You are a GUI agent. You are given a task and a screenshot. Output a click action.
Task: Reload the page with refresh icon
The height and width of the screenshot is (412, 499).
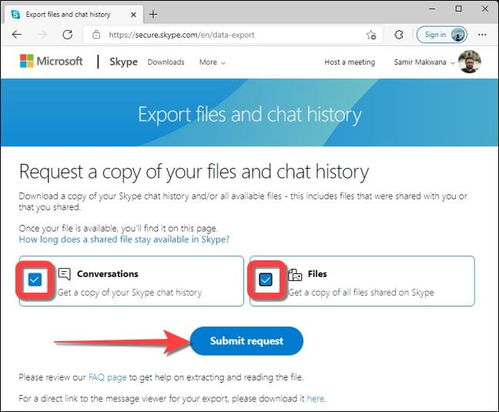coord(68,35)
